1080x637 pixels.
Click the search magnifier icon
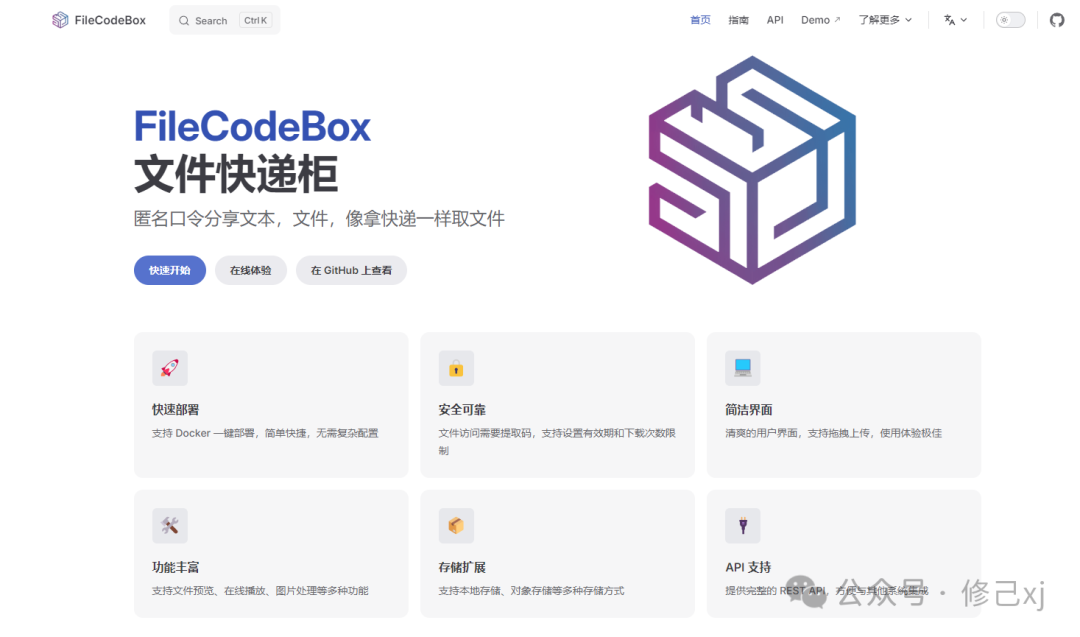tap(184, 21)
